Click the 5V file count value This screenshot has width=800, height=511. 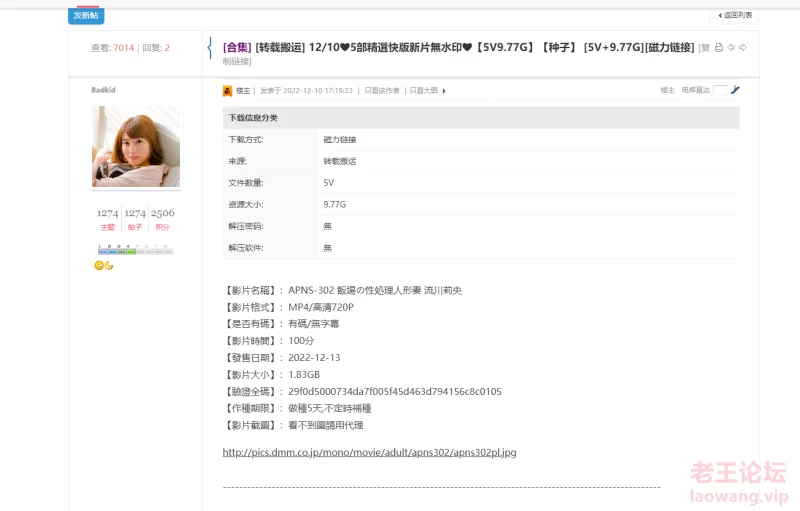329,183
